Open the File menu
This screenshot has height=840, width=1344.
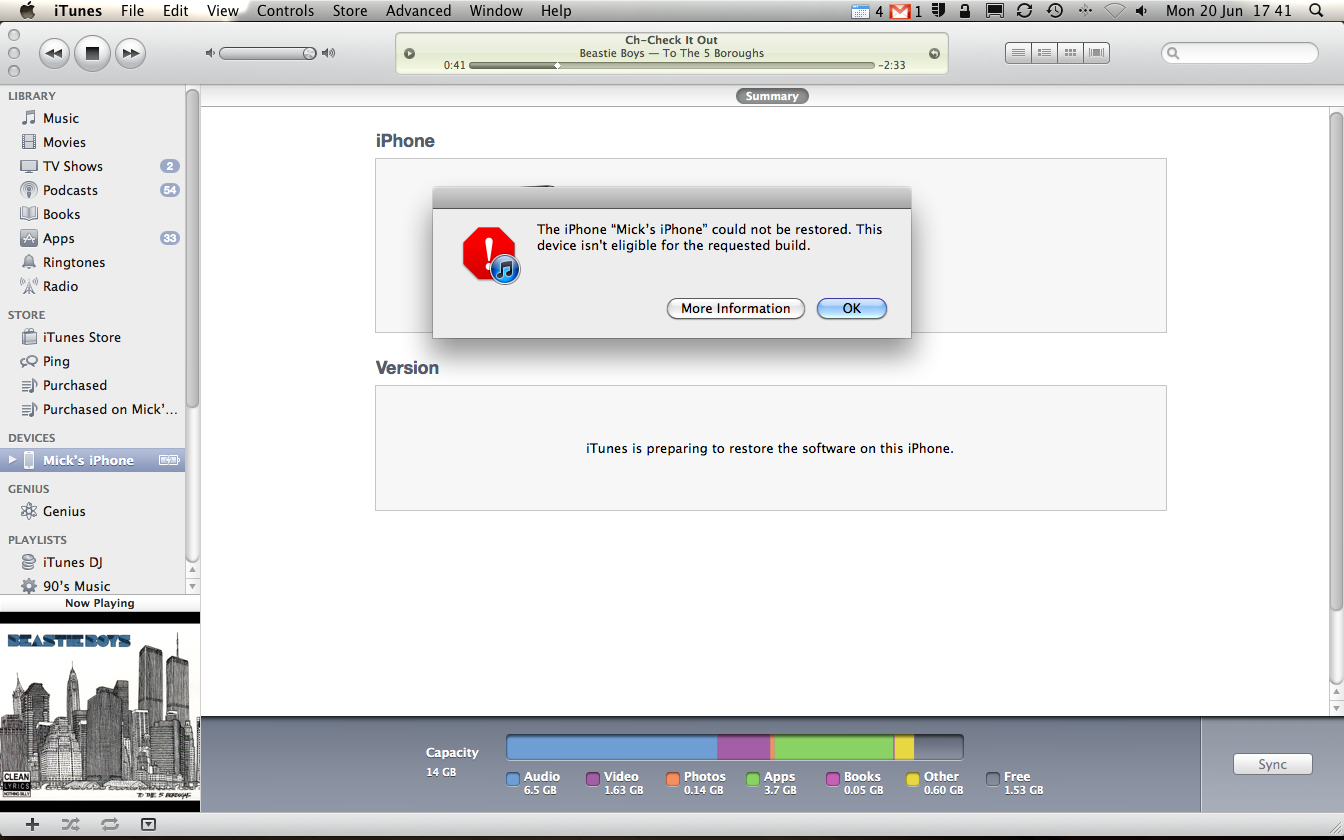coord(132,11)
